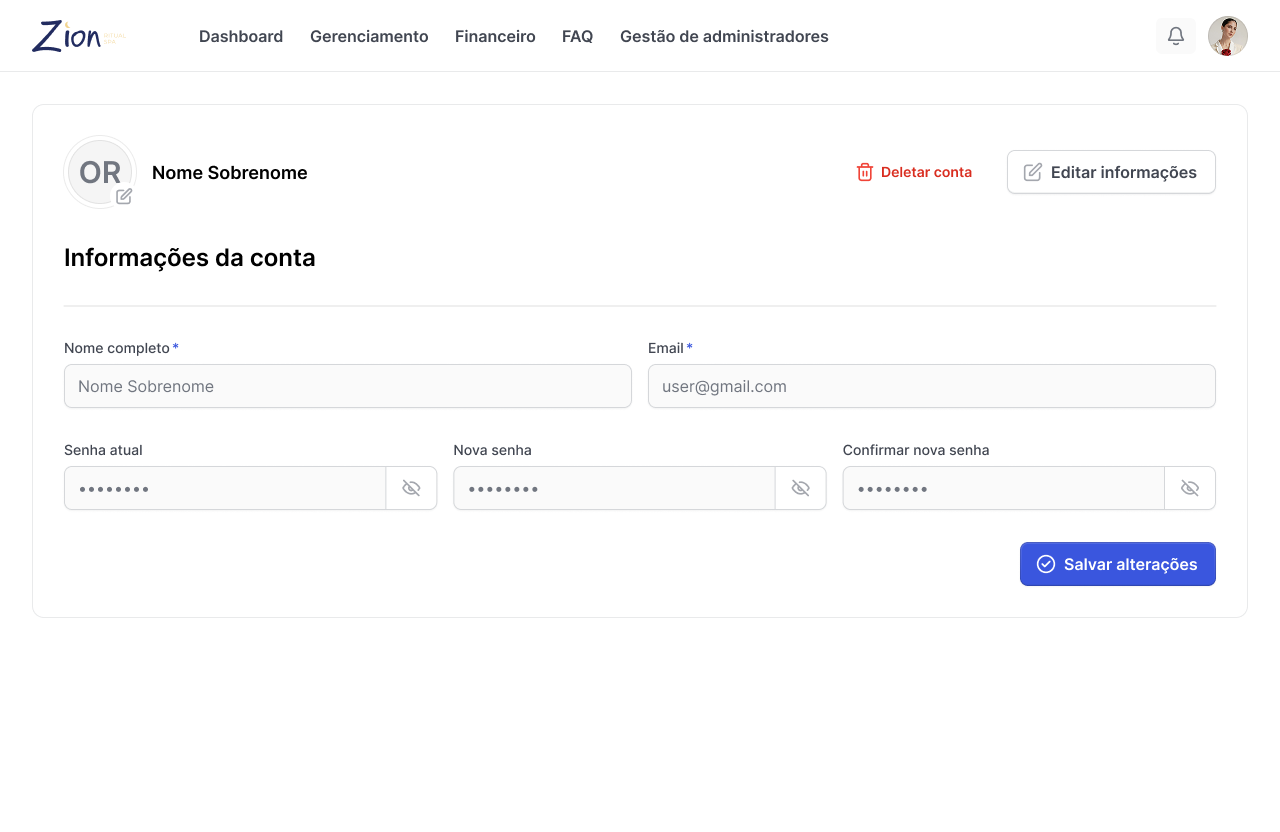Navigate to Gestão de administradores
The image size is (1280, 832).
point(724,36)
